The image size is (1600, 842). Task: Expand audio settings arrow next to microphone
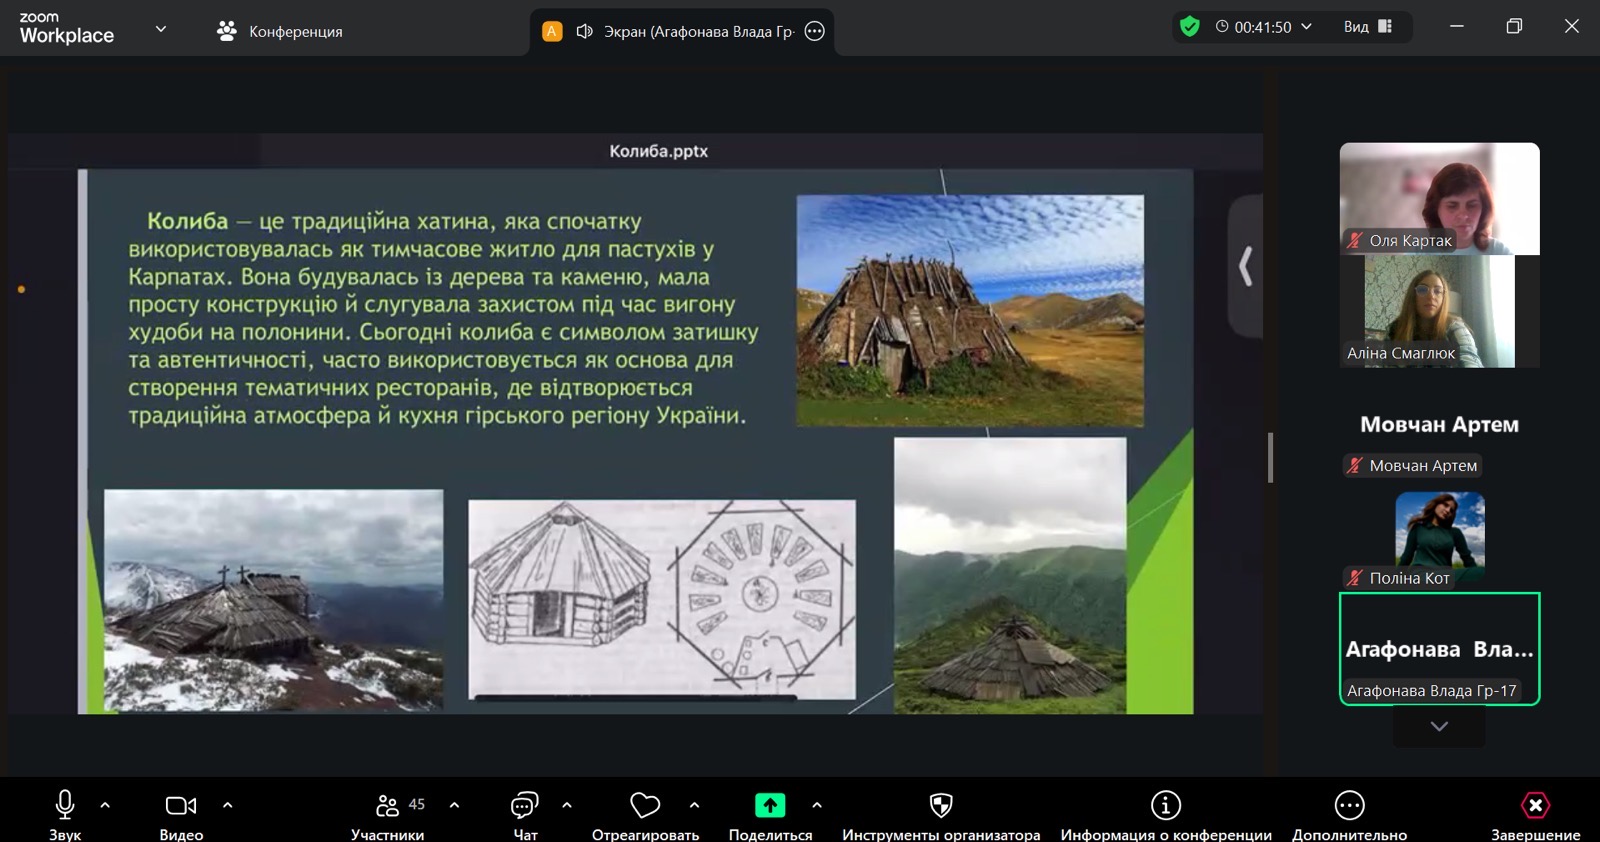pos(105,805)
